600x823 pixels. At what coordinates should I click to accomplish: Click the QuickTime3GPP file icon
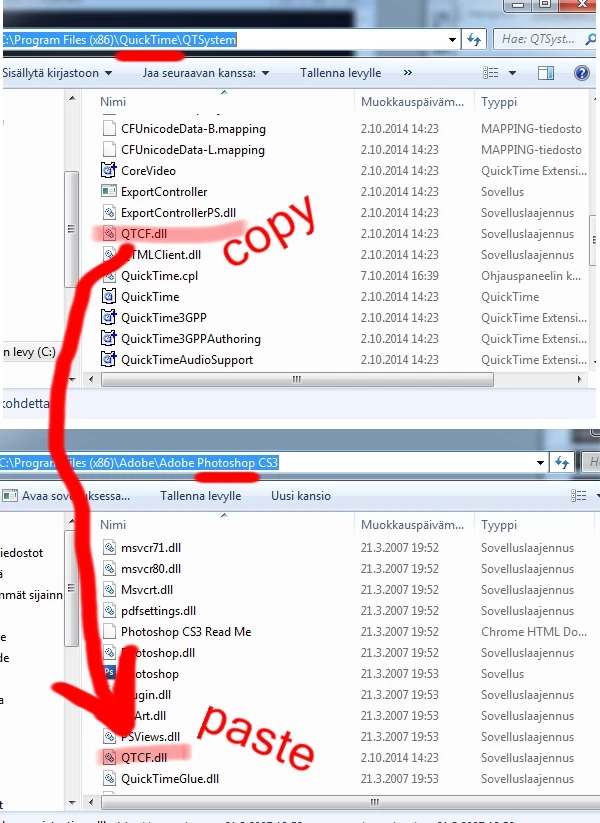(x=109, y=317)
